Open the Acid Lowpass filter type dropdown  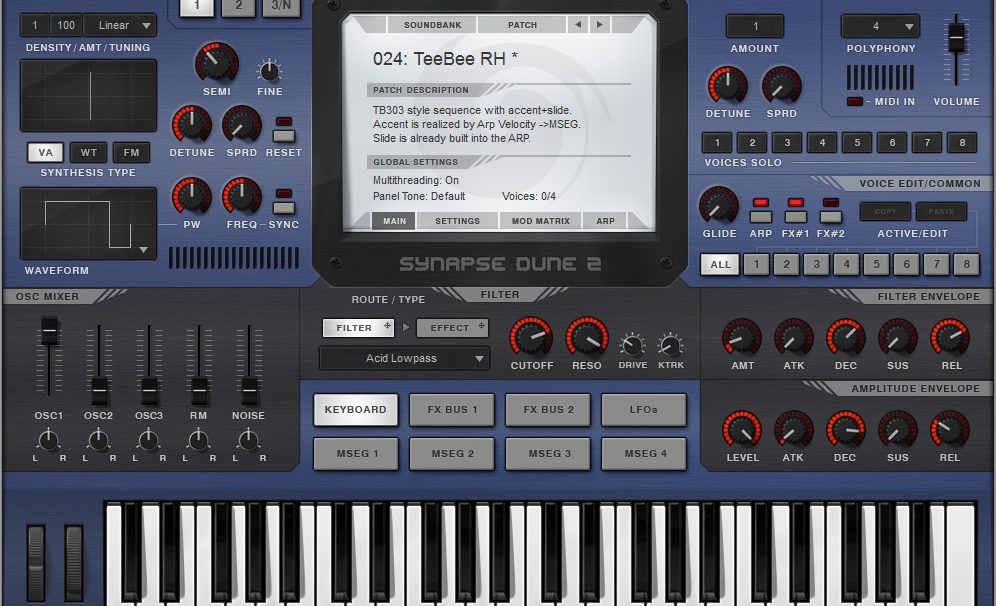(x=404, y=358)
